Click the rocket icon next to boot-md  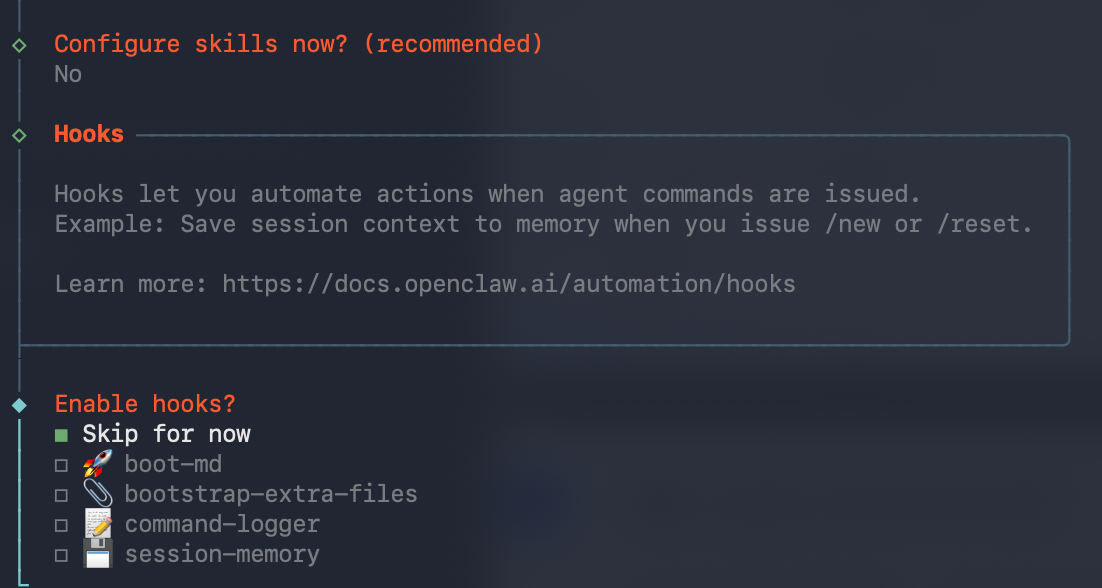(x=97, y=464)
